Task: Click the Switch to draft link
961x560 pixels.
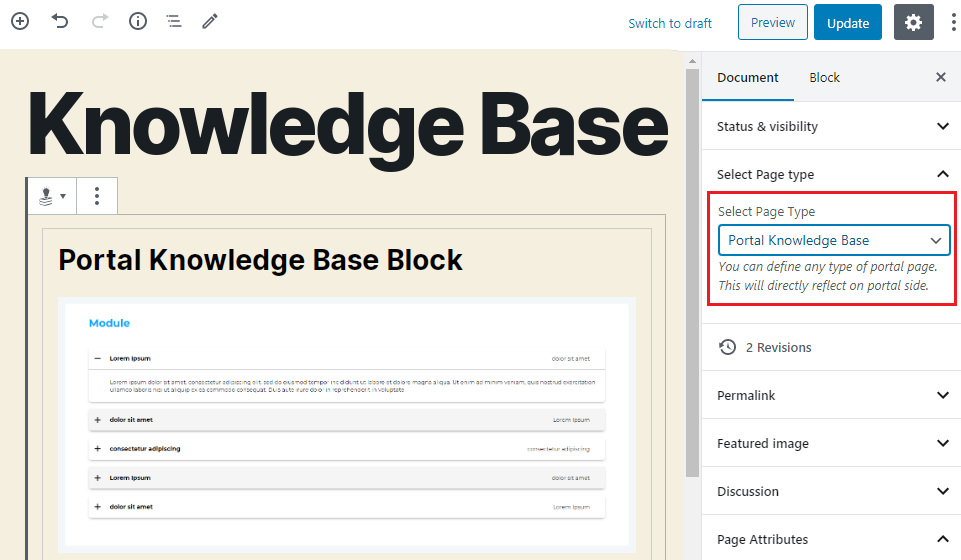Action: pyautogui.click(x=670, y=23)
